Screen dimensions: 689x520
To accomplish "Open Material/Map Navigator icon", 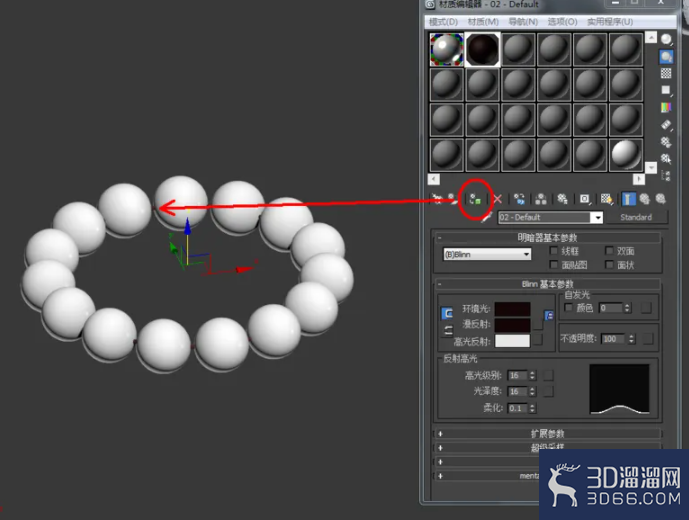I will [666, 176].
